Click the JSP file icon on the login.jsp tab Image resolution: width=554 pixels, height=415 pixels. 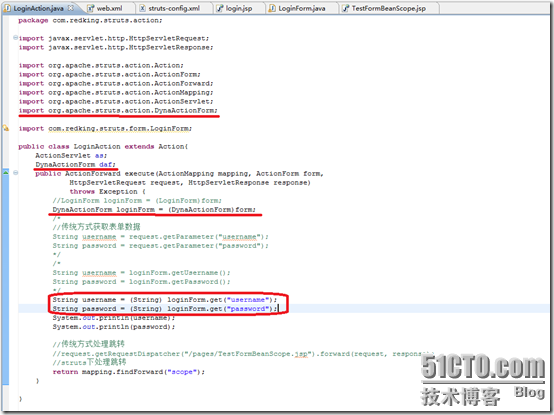pyautogui.click(x=220, y=8)
